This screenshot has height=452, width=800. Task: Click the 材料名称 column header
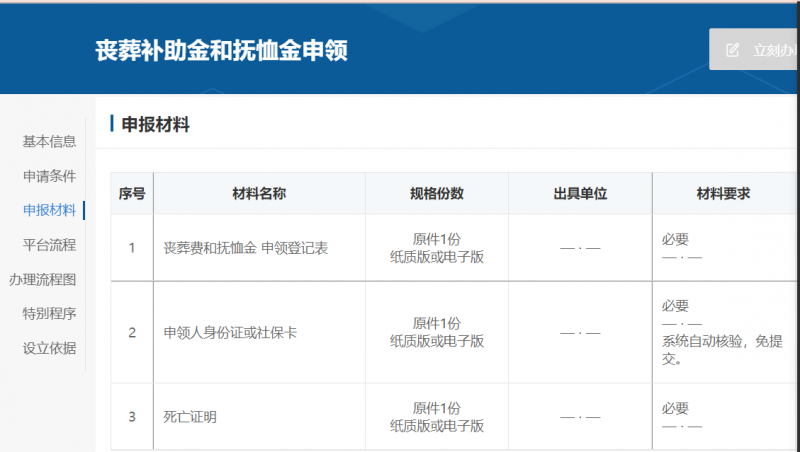coord(259,193)
